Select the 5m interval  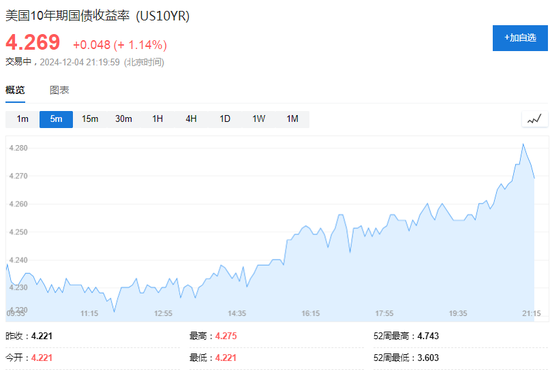point(56,119)
